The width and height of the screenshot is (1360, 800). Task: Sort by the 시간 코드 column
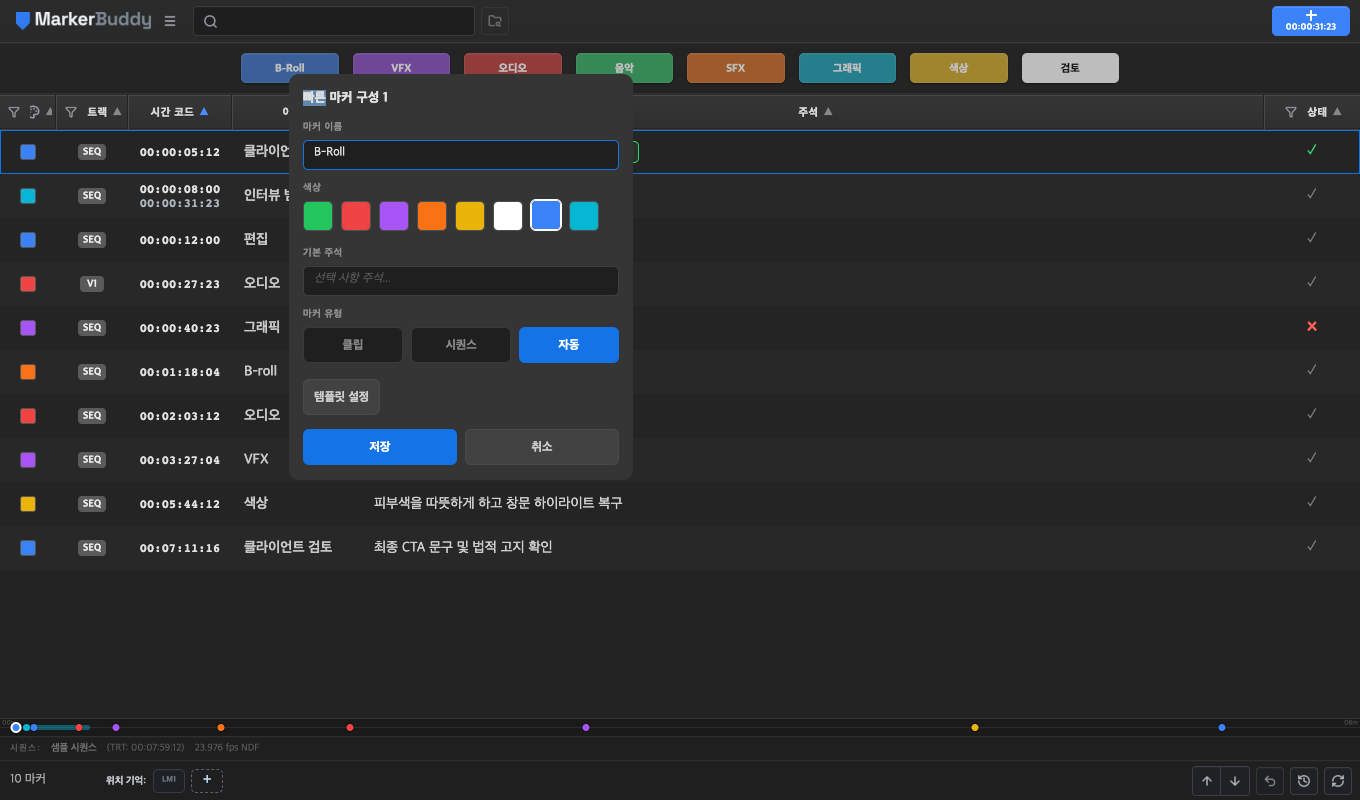coord(179,112)
